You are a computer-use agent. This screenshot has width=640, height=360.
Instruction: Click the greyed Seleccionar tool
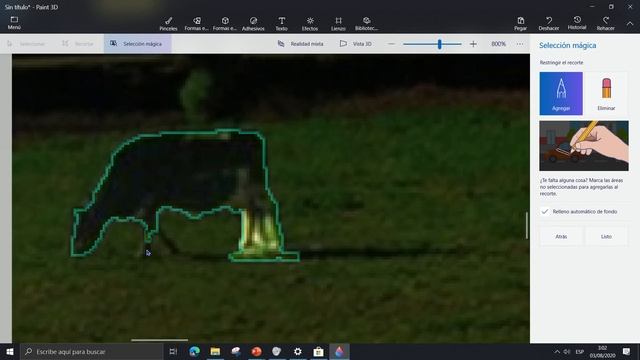26,44
